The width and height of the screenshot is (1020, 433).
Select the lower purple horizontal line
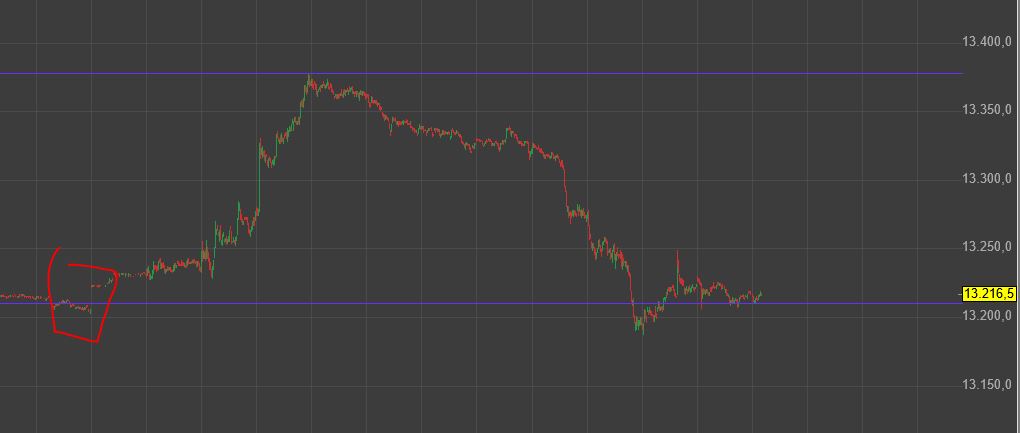(x=481, y=303)
